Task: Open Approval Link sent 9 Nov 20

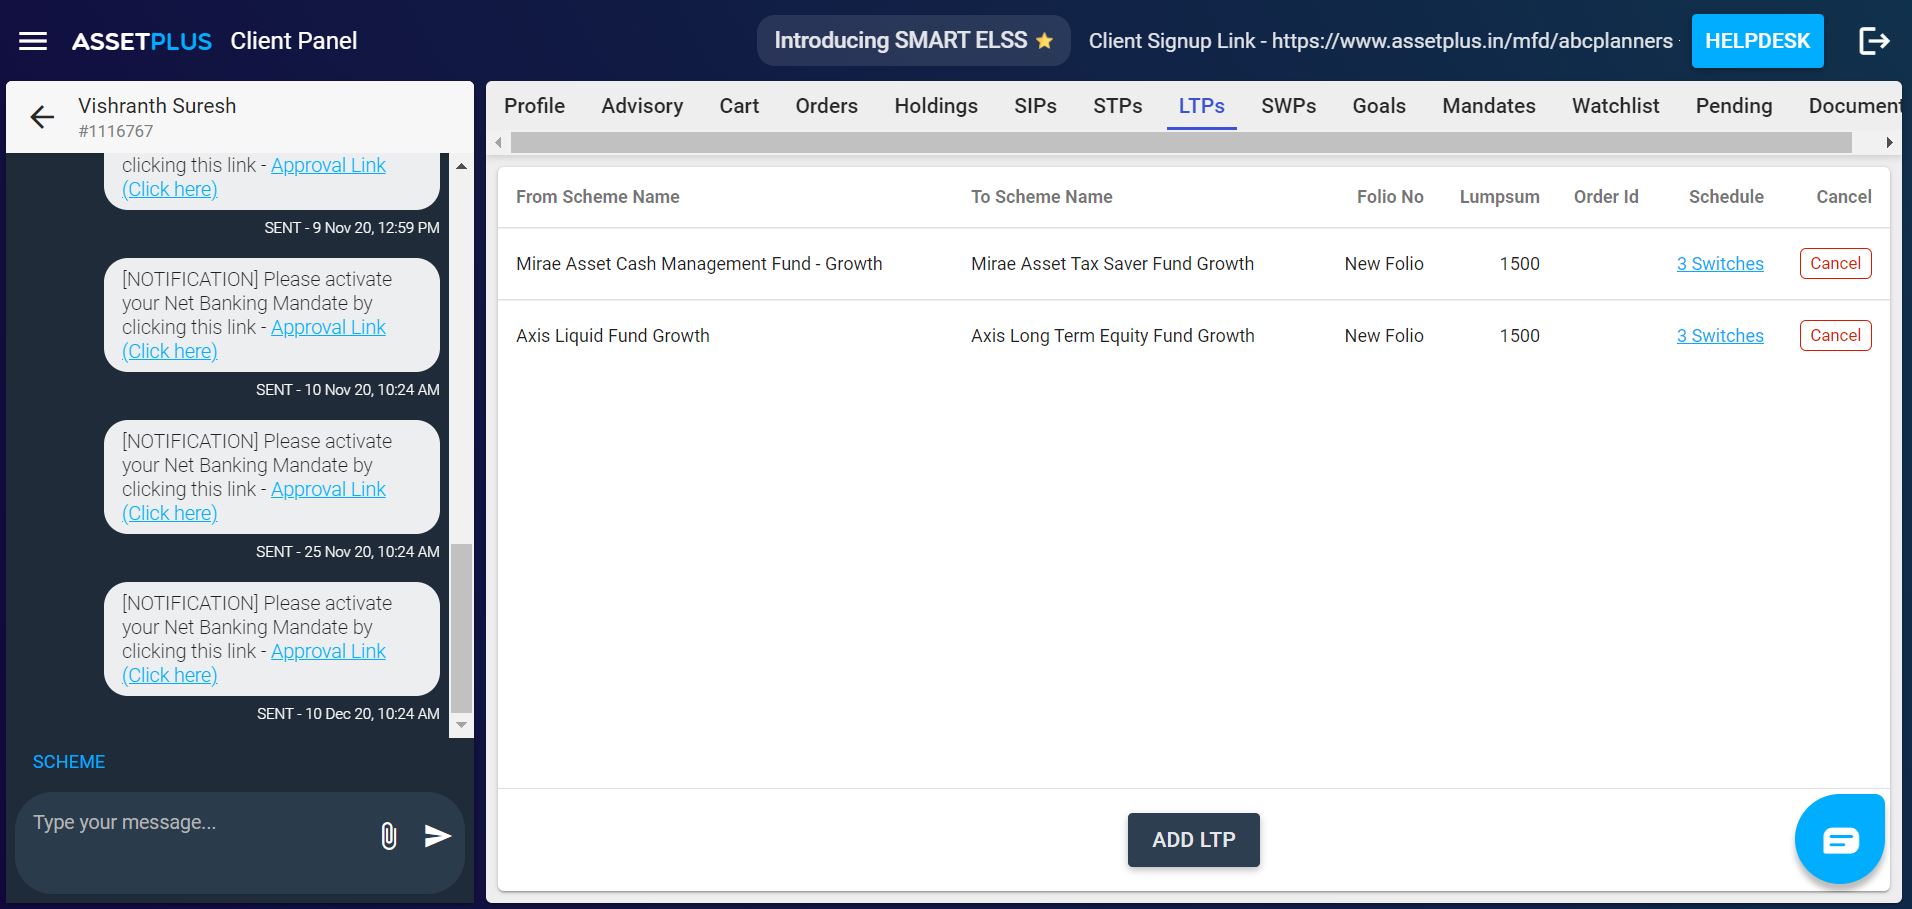Action: pyautogui.click(x=328, y=165)
